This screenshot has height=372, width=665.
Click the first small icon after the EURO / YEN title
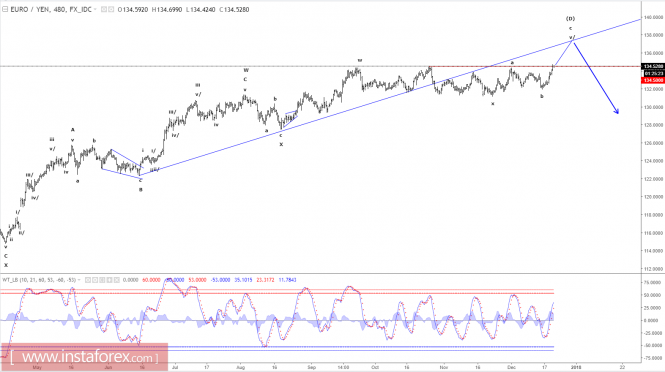(x=104, y=9)
